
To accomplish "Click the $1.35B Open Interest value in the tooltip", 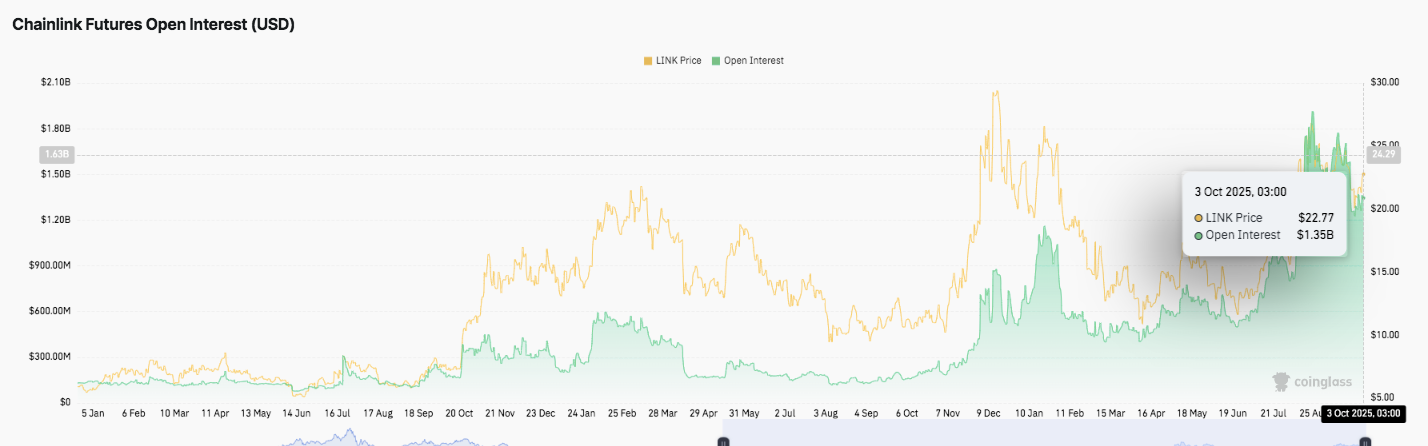I will (1315, 236).
